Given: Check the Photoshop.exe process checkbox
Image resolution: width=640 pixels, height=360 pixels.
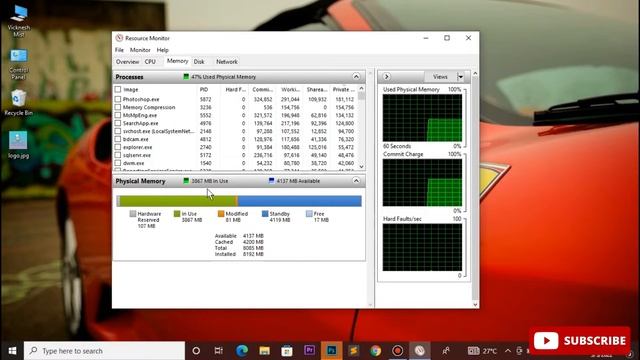Looking at the screenshot, I should [118, 99].
